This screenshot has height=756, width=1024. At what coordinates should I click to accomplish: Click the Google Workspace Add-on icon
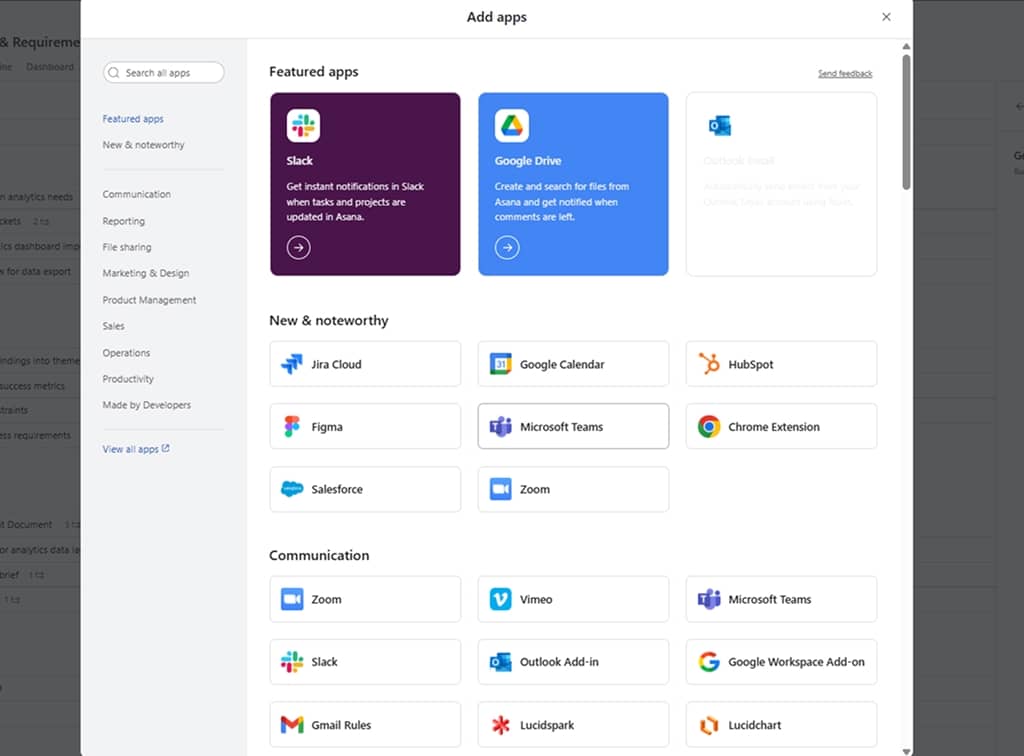coord(709,661)
